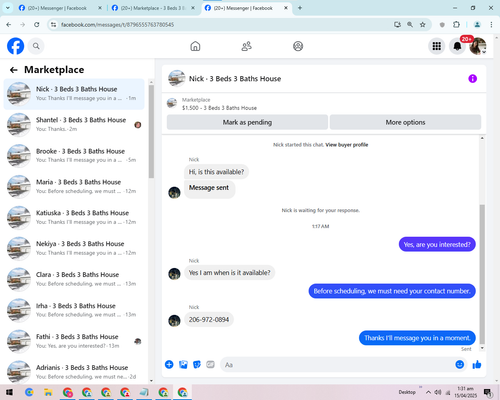500x400 pixels.
Task: Open Fathi conversation in list
Action: tap(74, 341)
